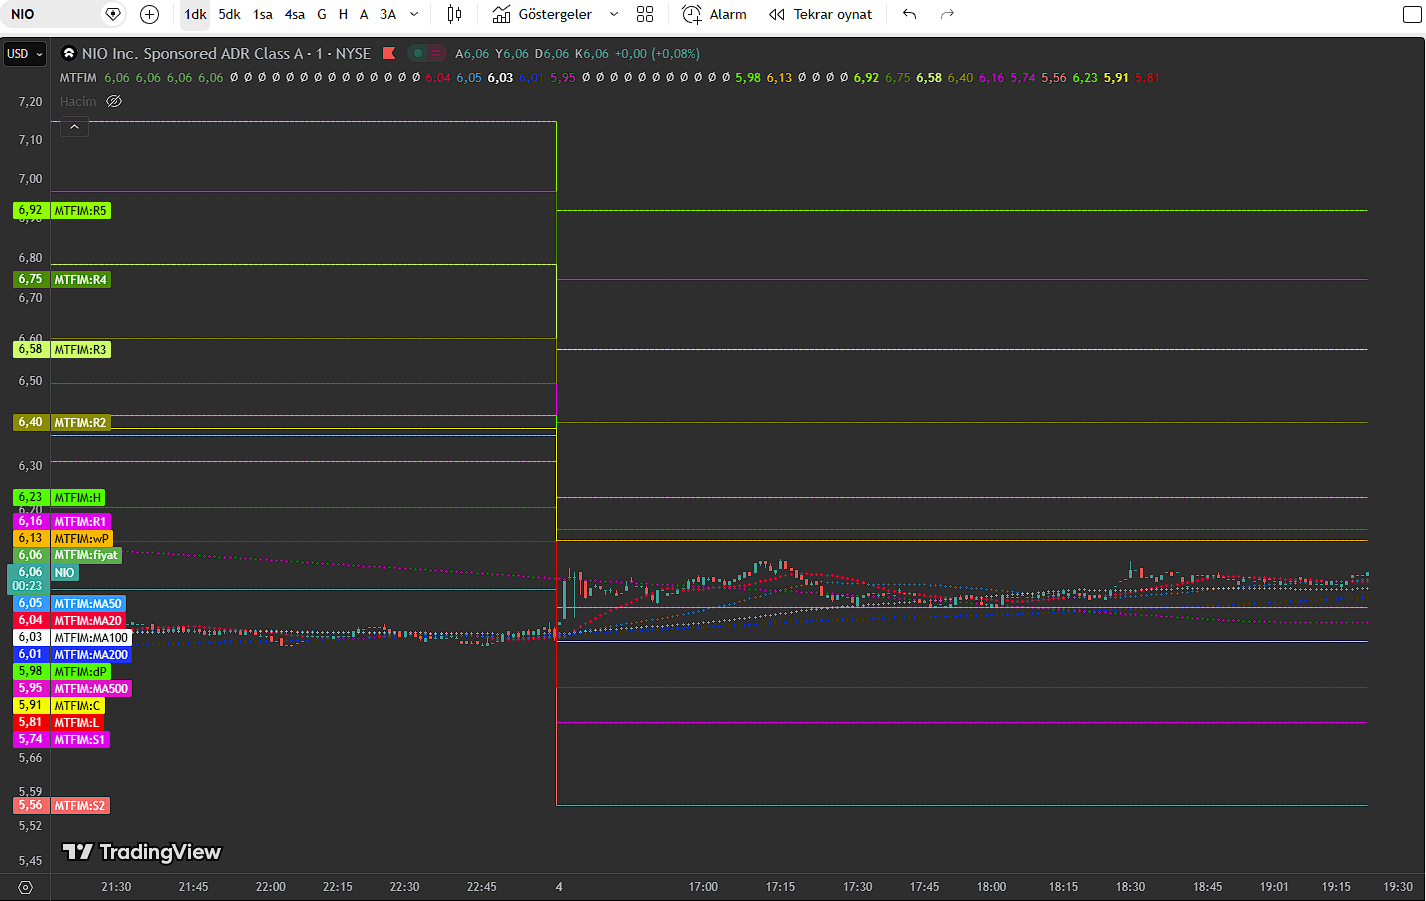Create an alert with the Alarm button
Screen dimensions: 1426x901
coord(714,14)
